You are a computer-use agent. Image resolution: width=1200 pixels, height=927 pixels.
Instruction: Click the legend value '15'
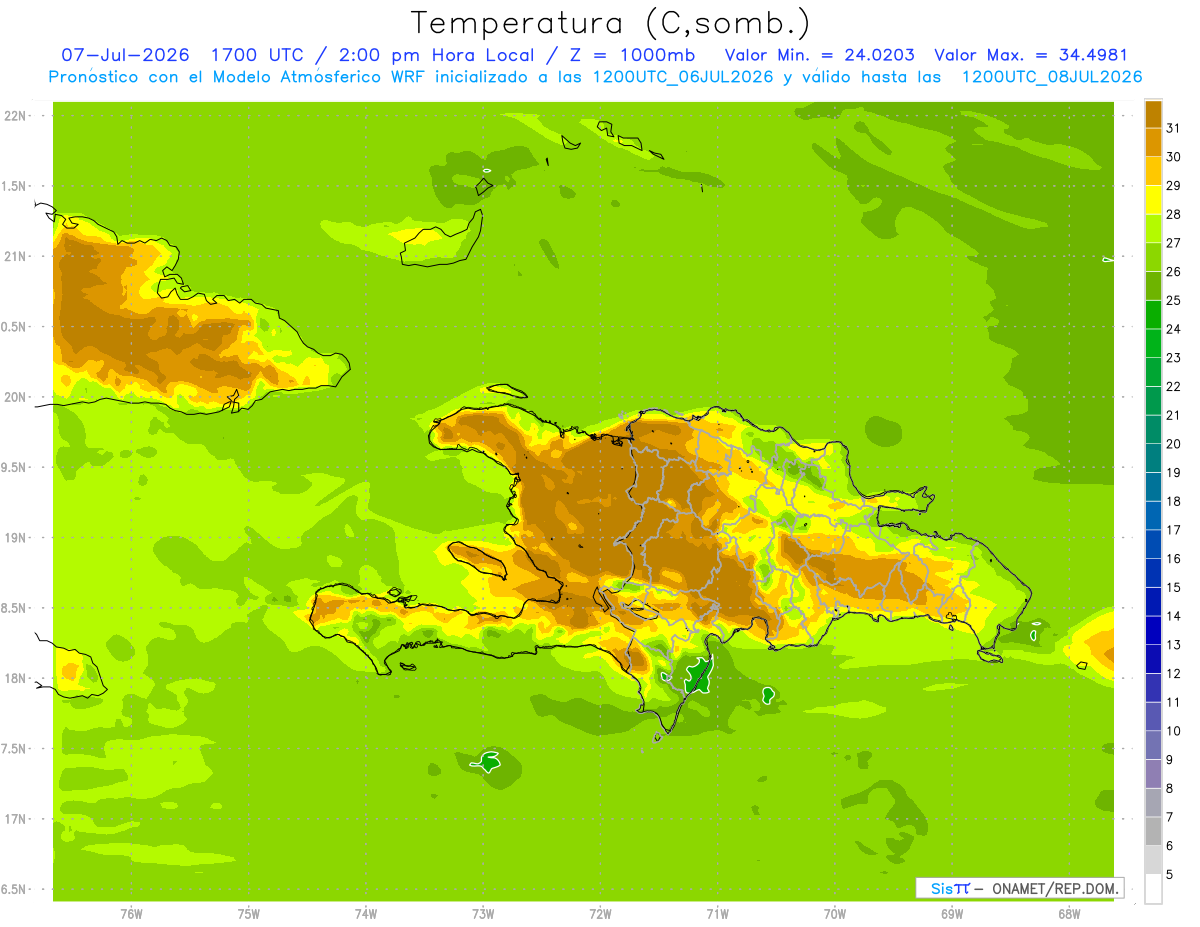1173,587
